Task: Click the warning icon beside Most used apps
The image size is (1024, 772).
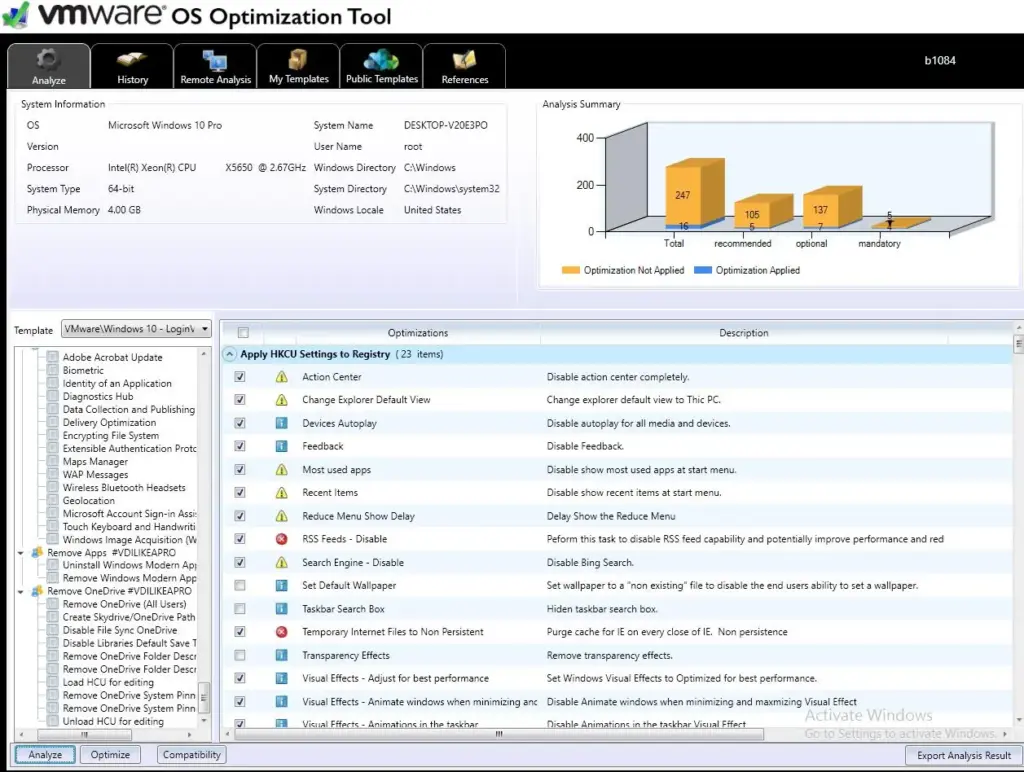Action: tap(281, 470)
